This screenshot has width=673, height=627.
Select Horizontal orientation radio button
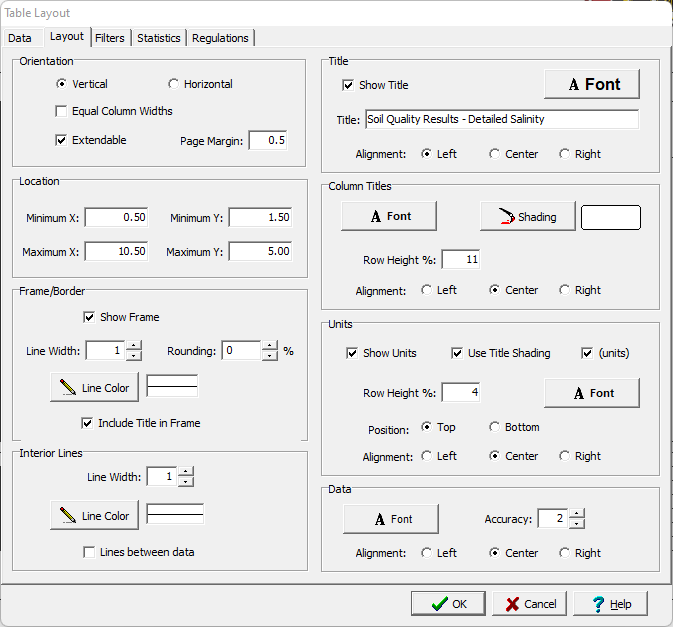pos(174,84)
